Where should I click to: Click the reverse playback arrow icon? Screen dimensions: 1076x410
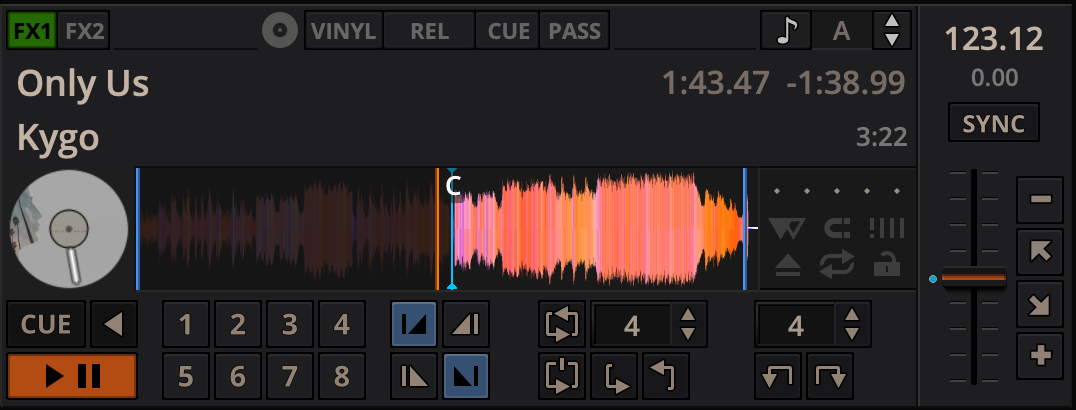point(114,324)
